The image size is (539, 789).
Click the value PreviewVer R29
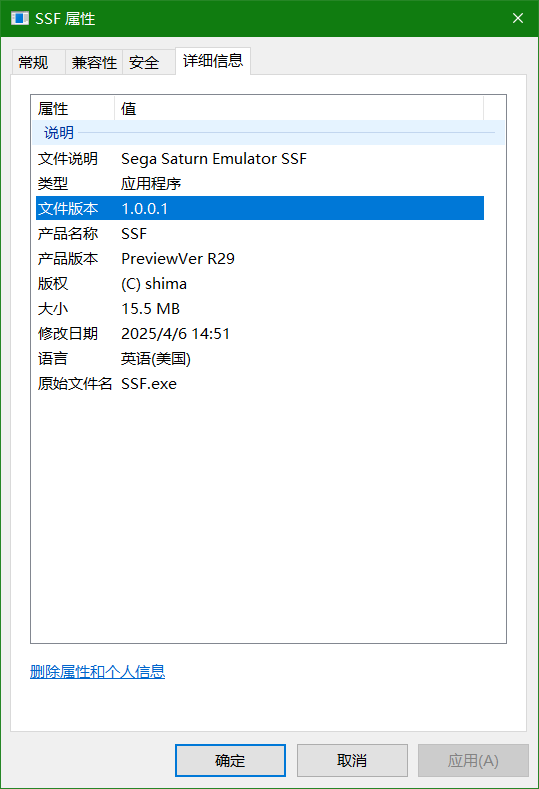178,259
